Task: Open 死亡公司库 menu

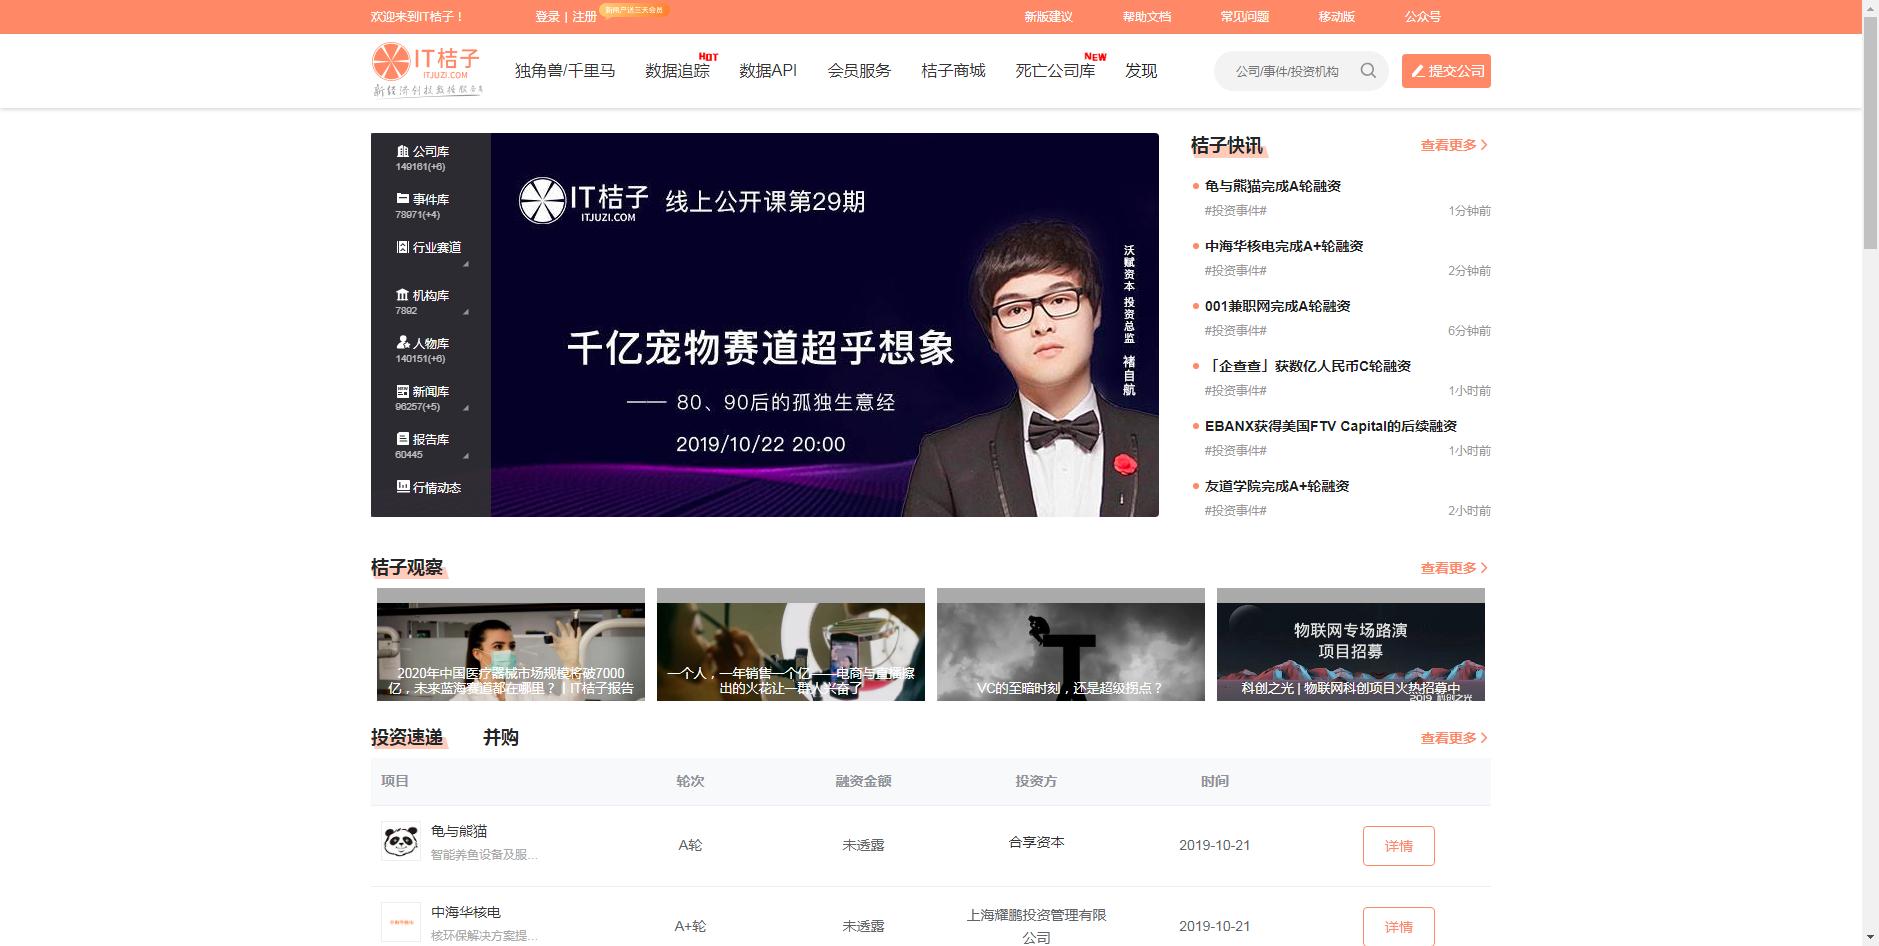Action: [1055, 71]
